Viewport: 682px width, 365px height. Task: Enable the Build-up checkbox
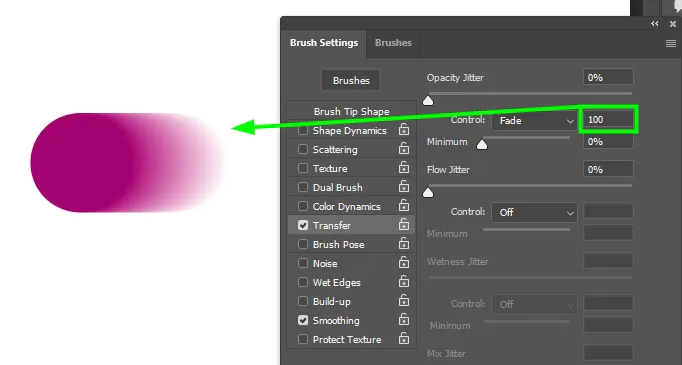pos(303,301)
